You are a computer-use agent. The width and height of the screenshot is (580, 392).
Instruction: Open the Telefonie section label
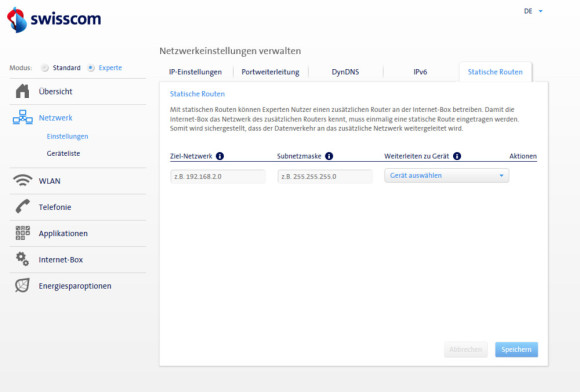55,207
